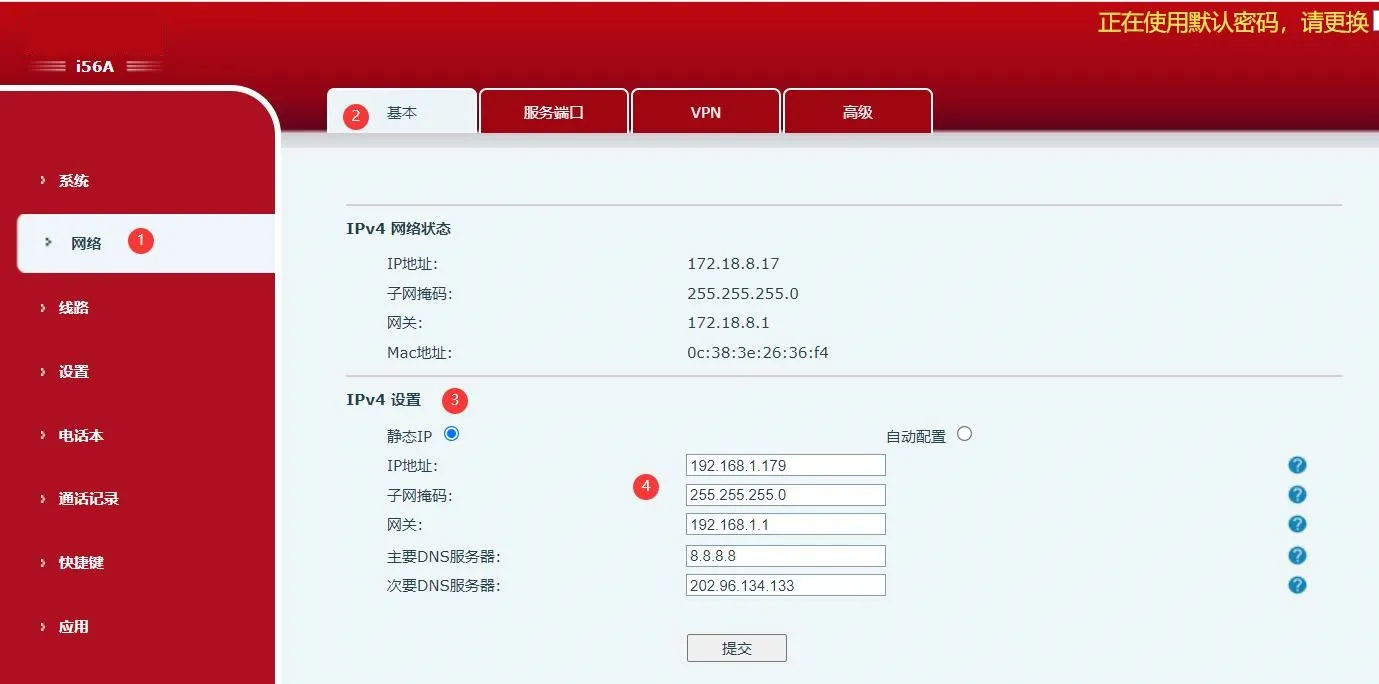Screen dimensions: 1379x684
Task: Open the 服务端口 tab
Action: (554, 111)
